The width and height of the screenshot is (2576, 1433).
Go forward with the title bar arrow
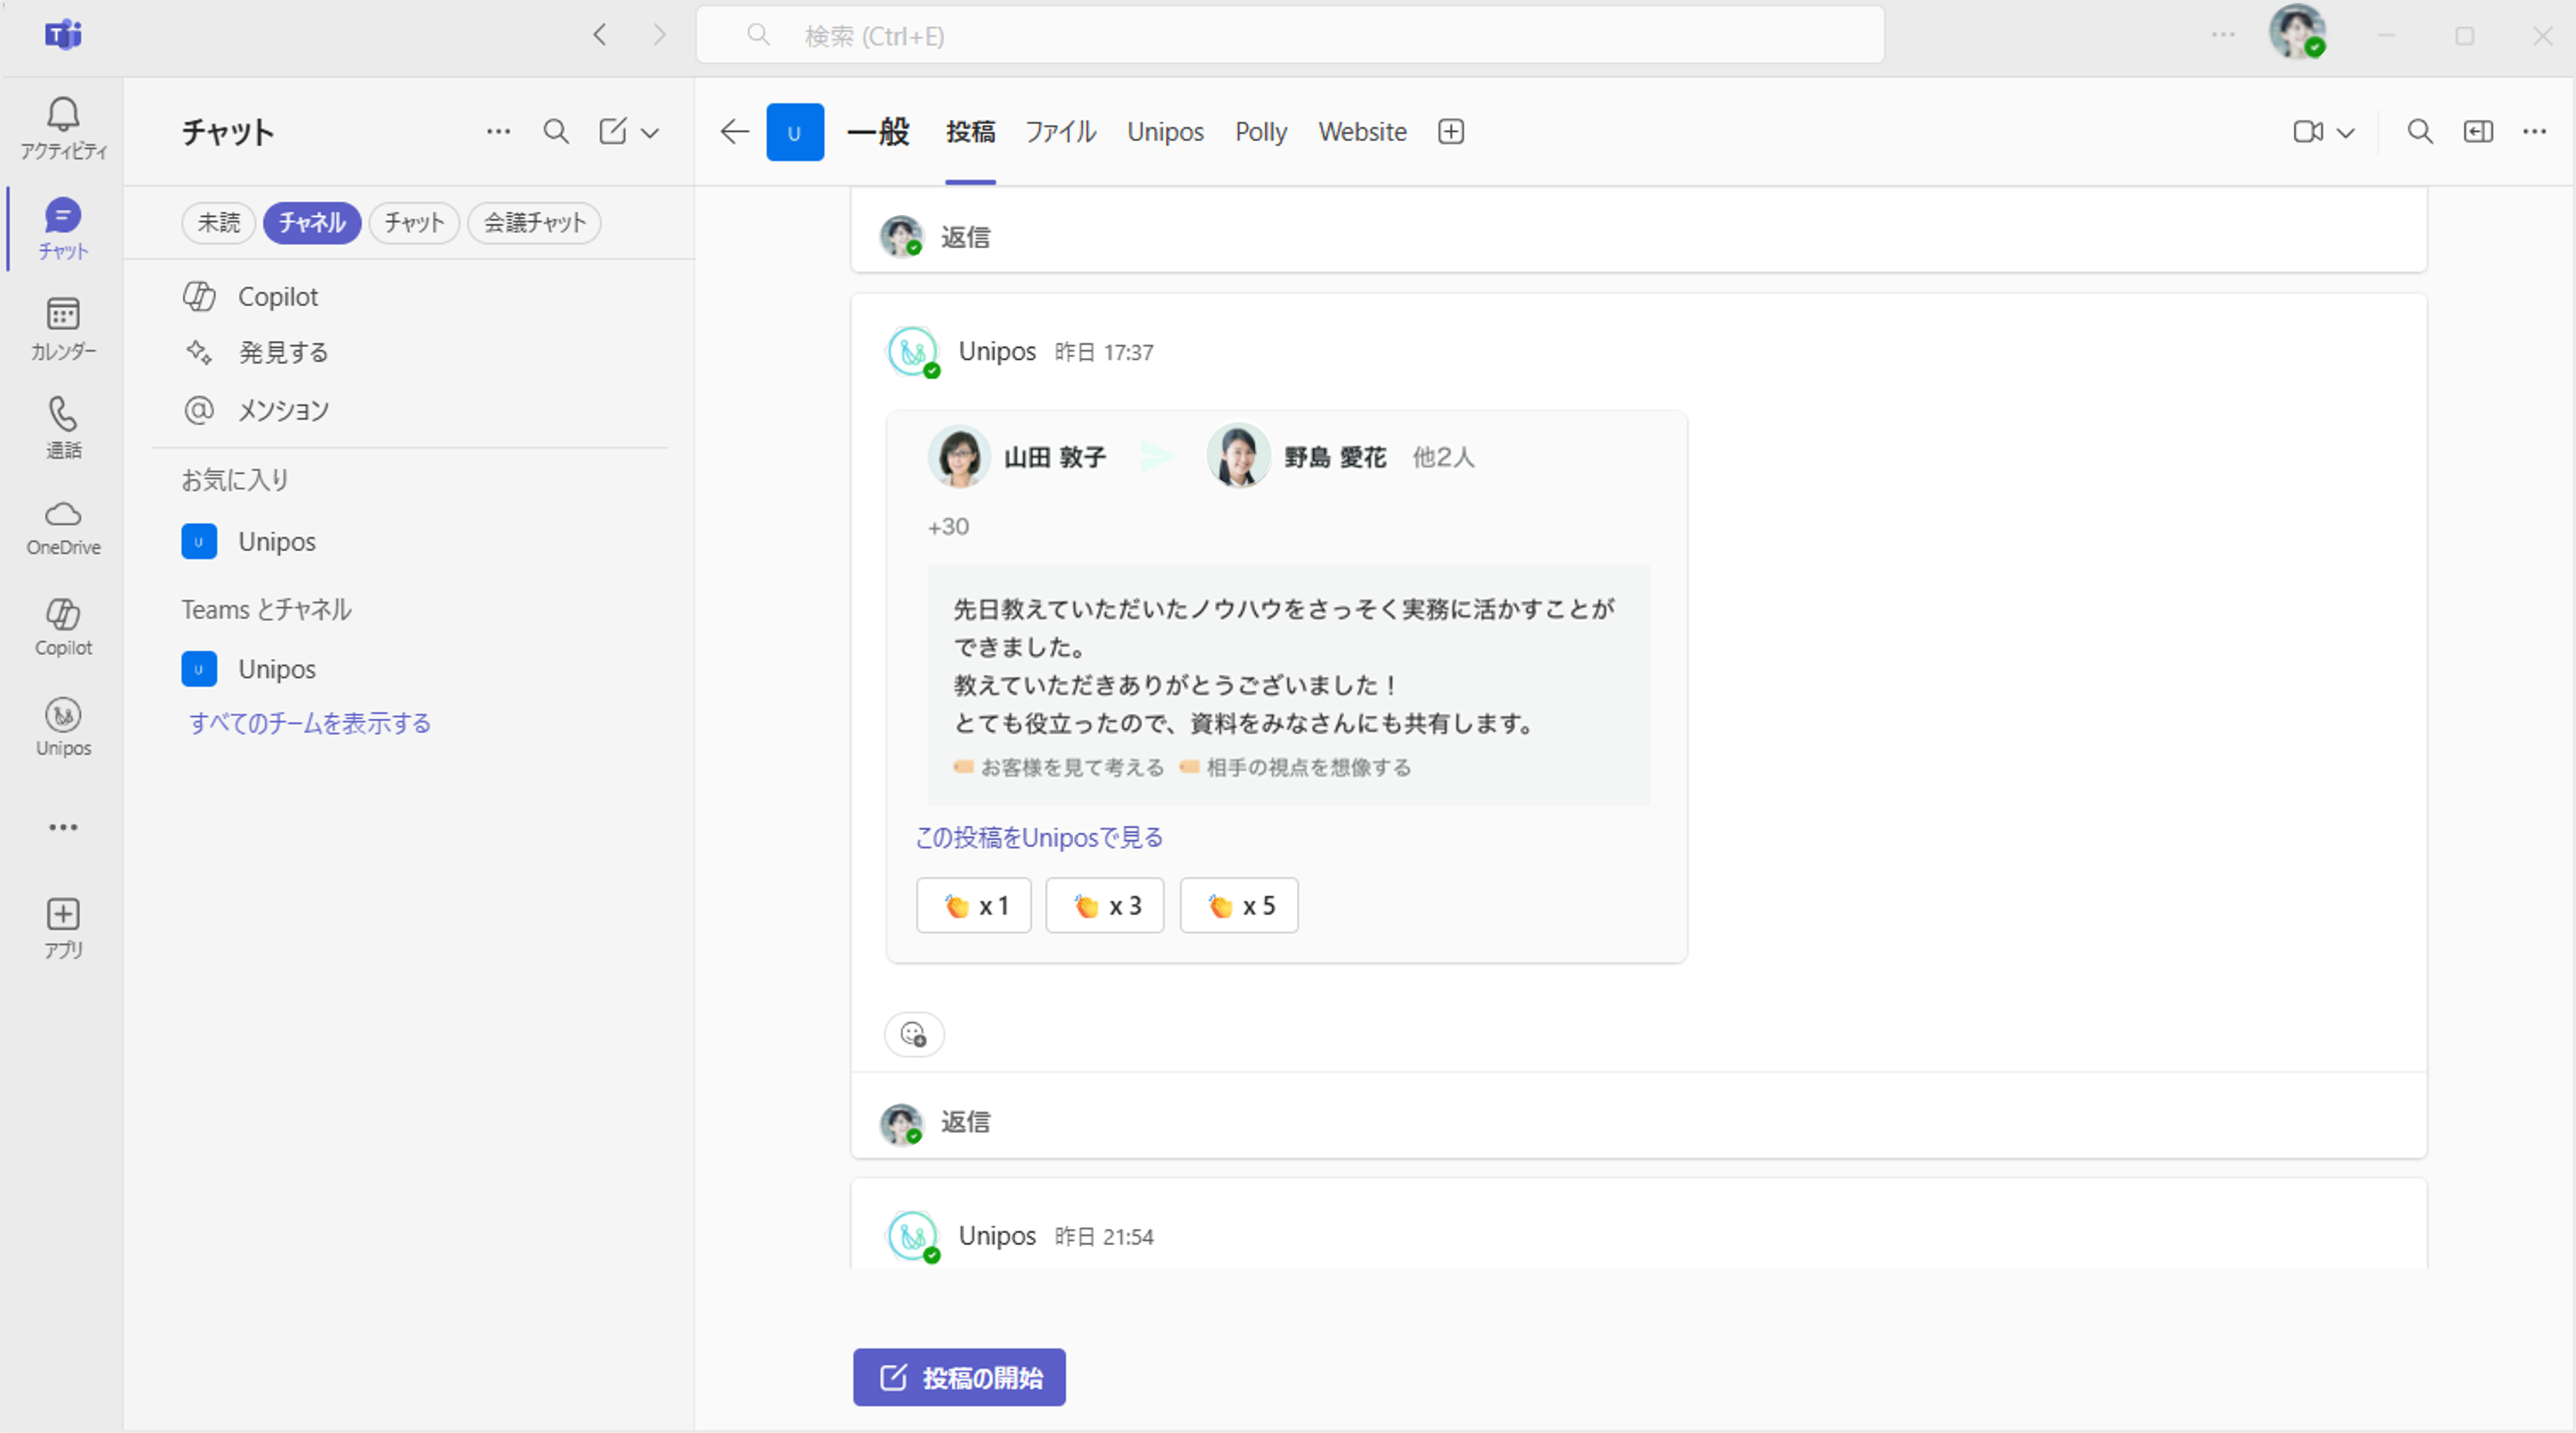click(x=659, y=35)
